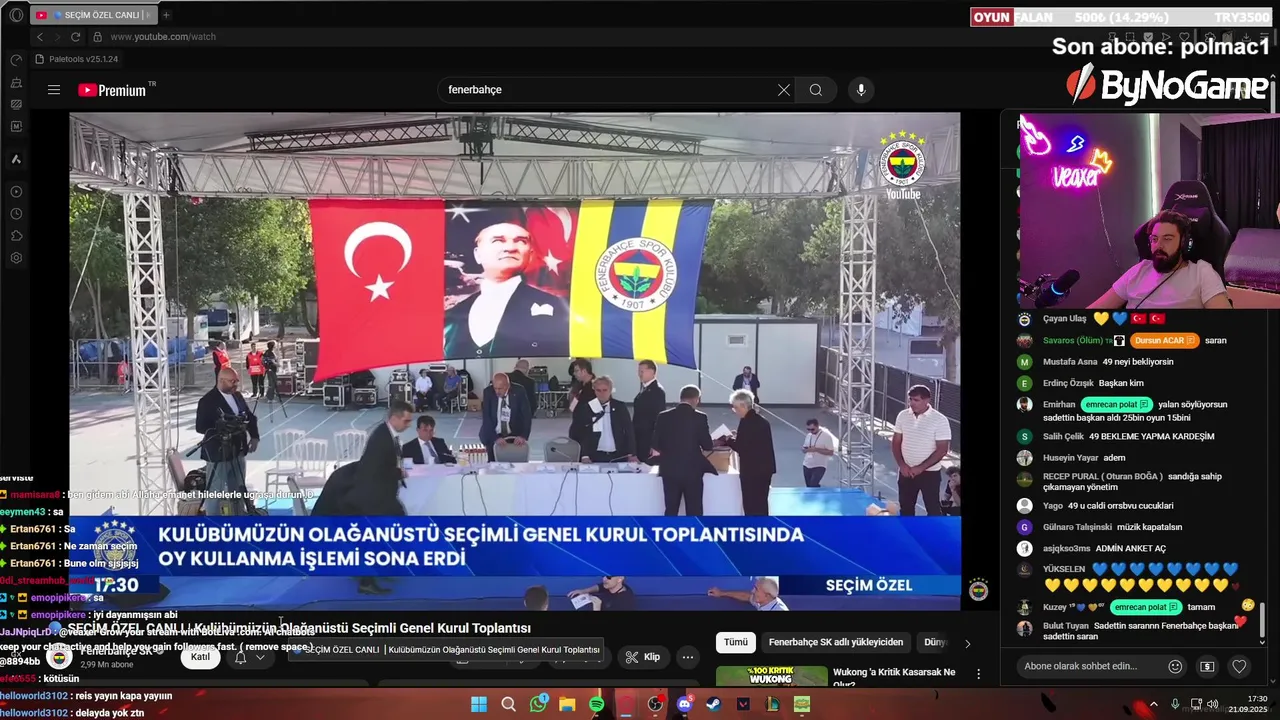Open the Opera sidebar striped panel icon
1280x720 pixels.
tap(16, 104)
